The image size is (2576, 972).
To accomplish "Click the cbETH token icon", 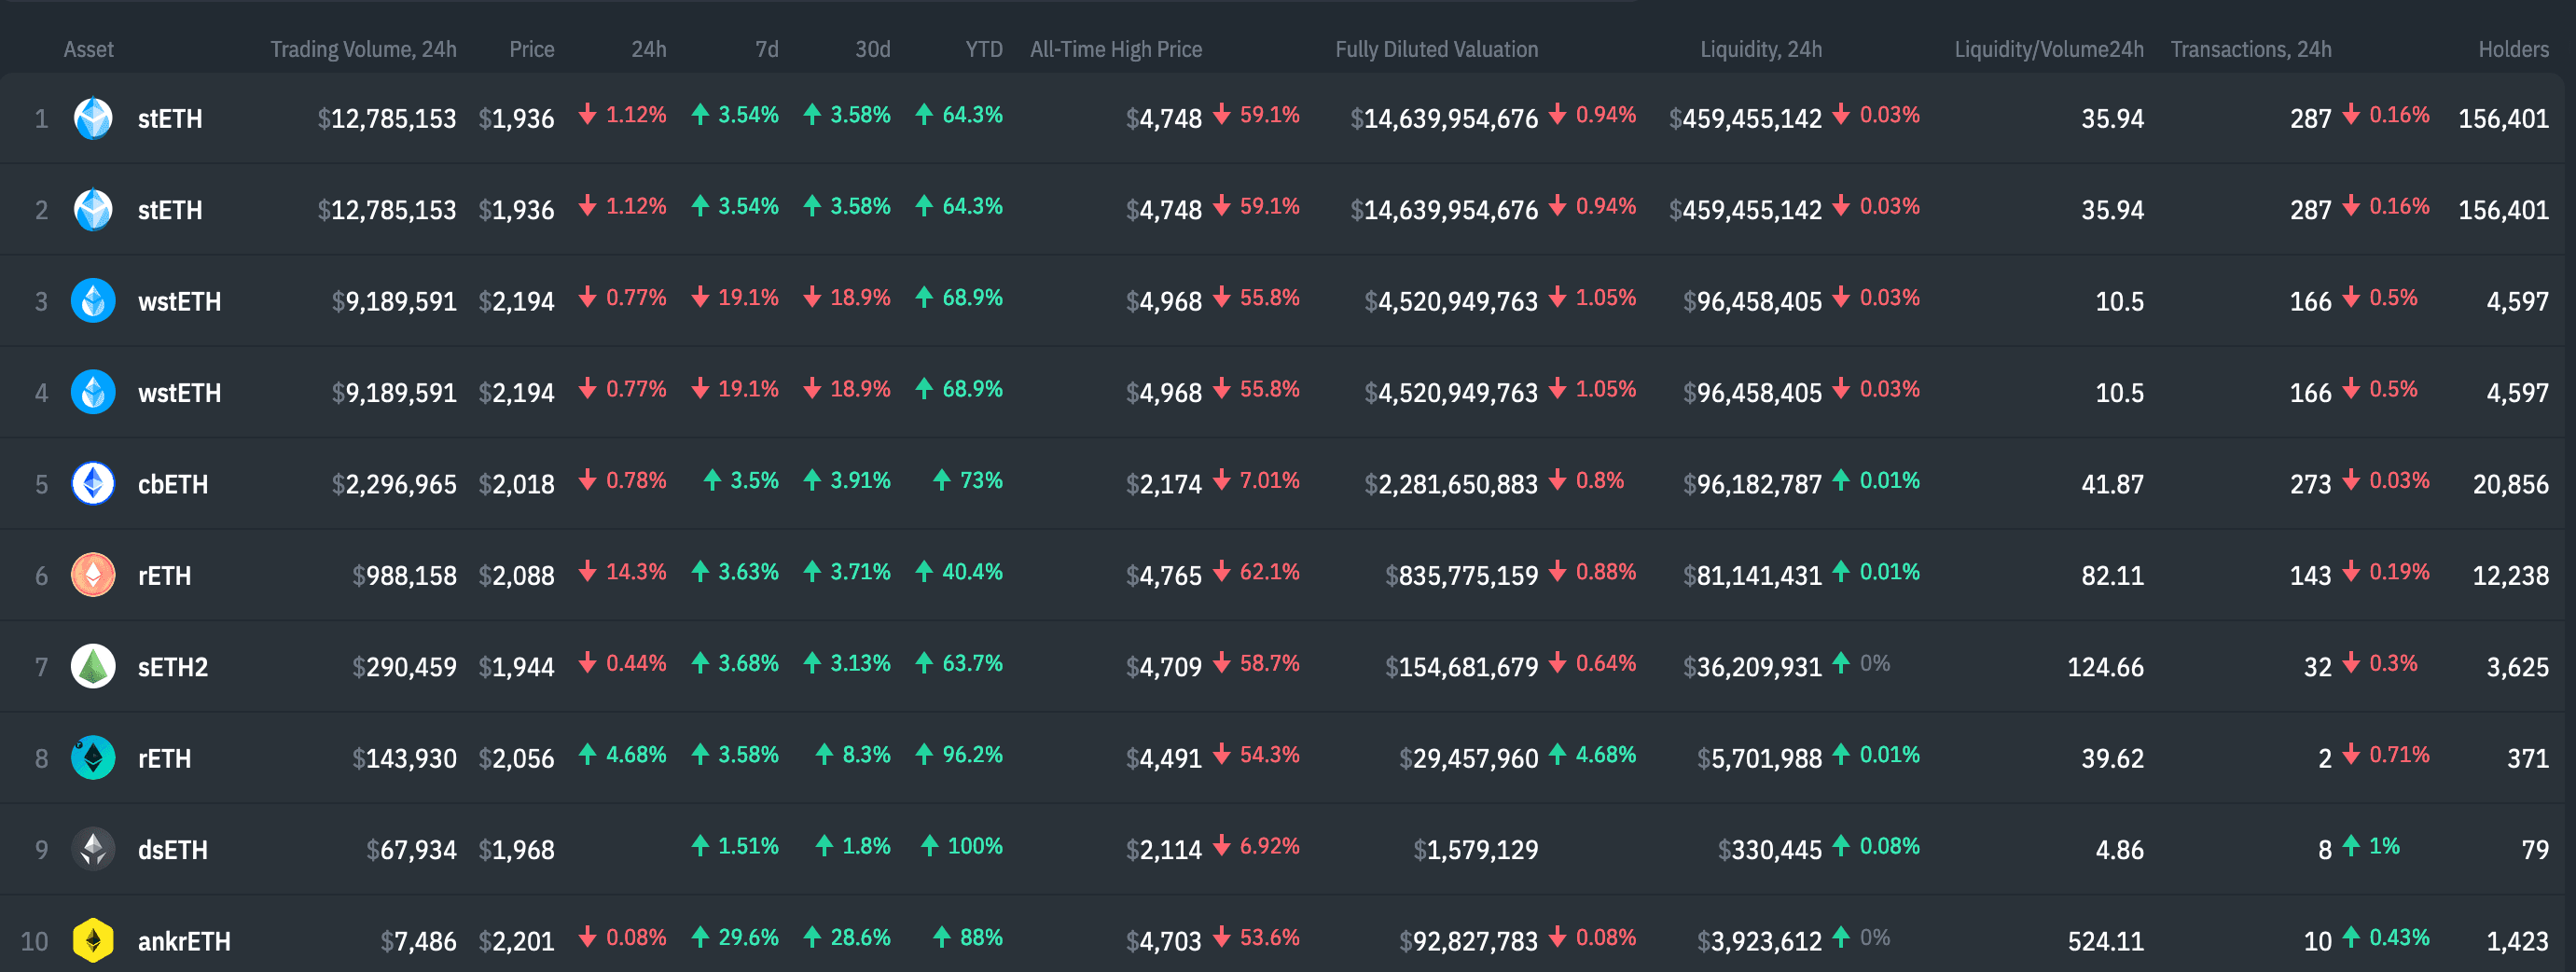I will pos(93,484).
